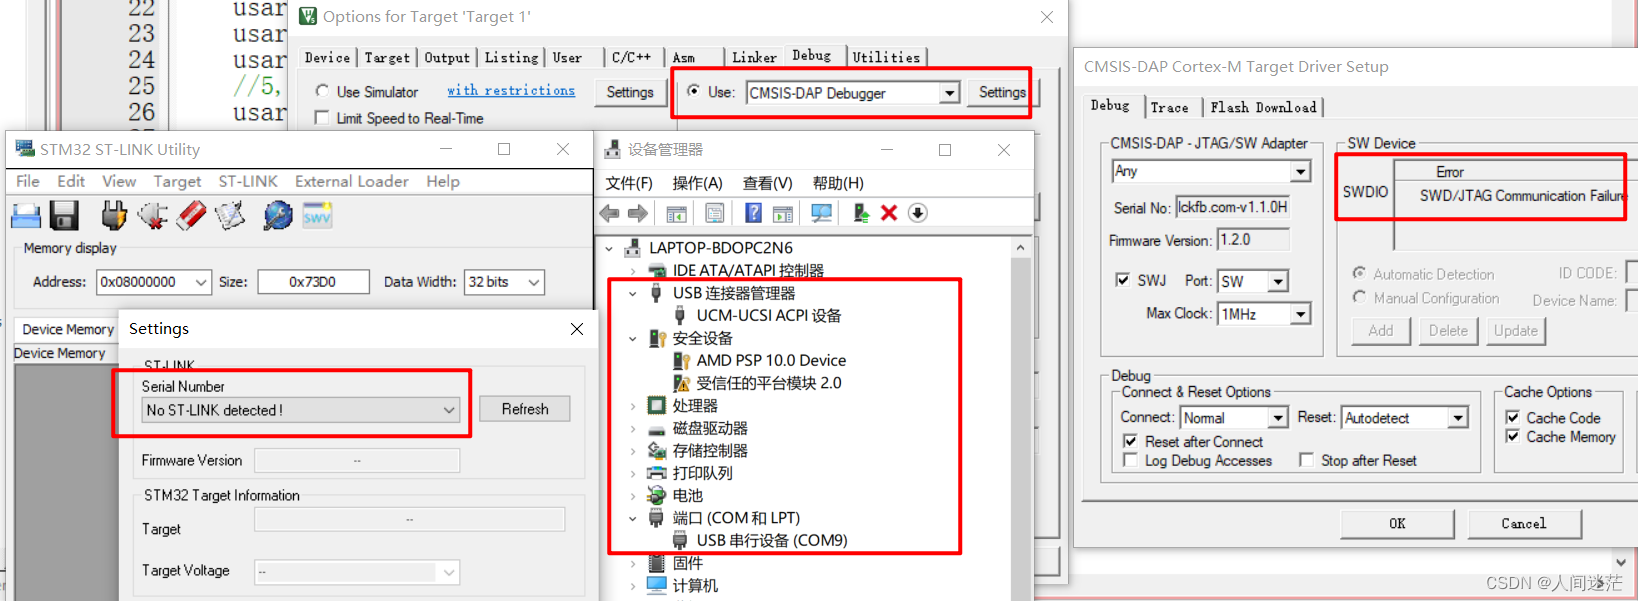This screenshot has height=601, width=1638.
Task: Click the with restrictions link
Action: click(511, 90)
